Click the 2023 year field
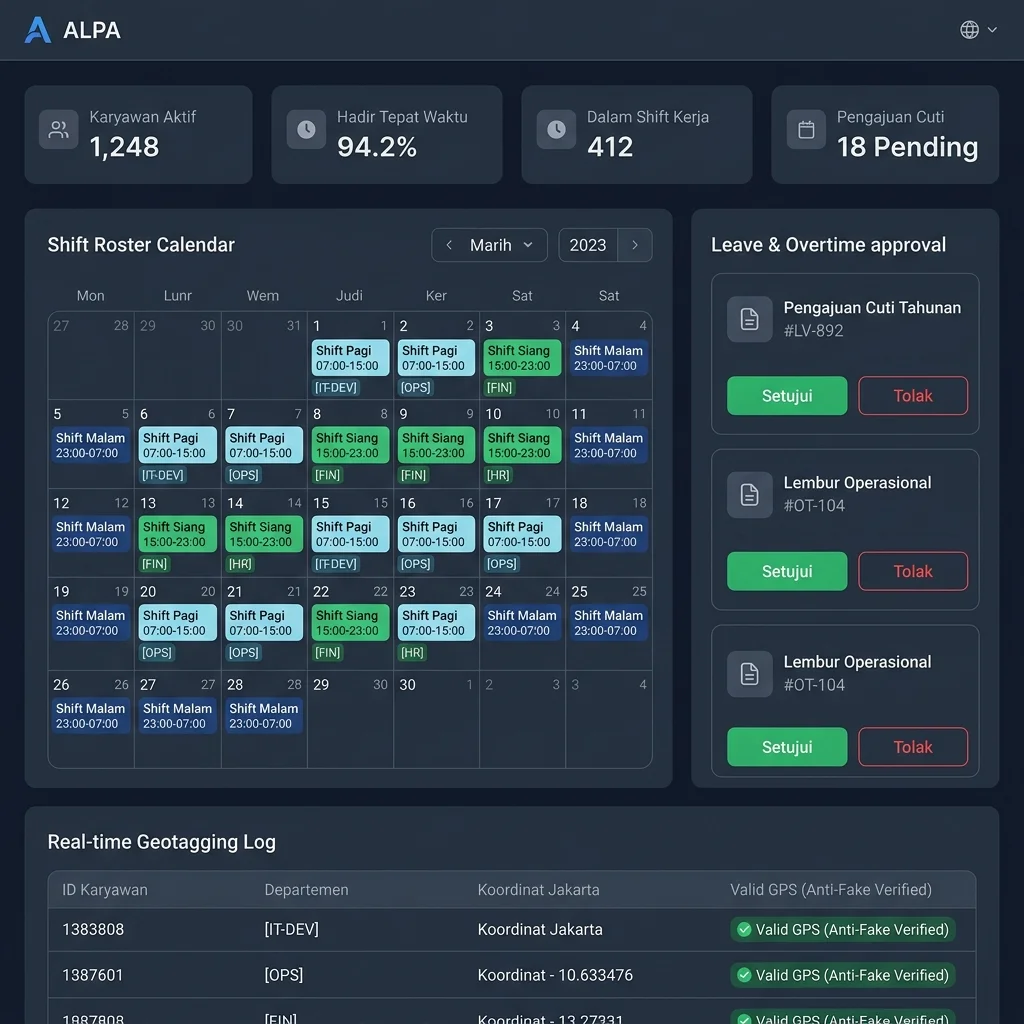 point(588,245)
